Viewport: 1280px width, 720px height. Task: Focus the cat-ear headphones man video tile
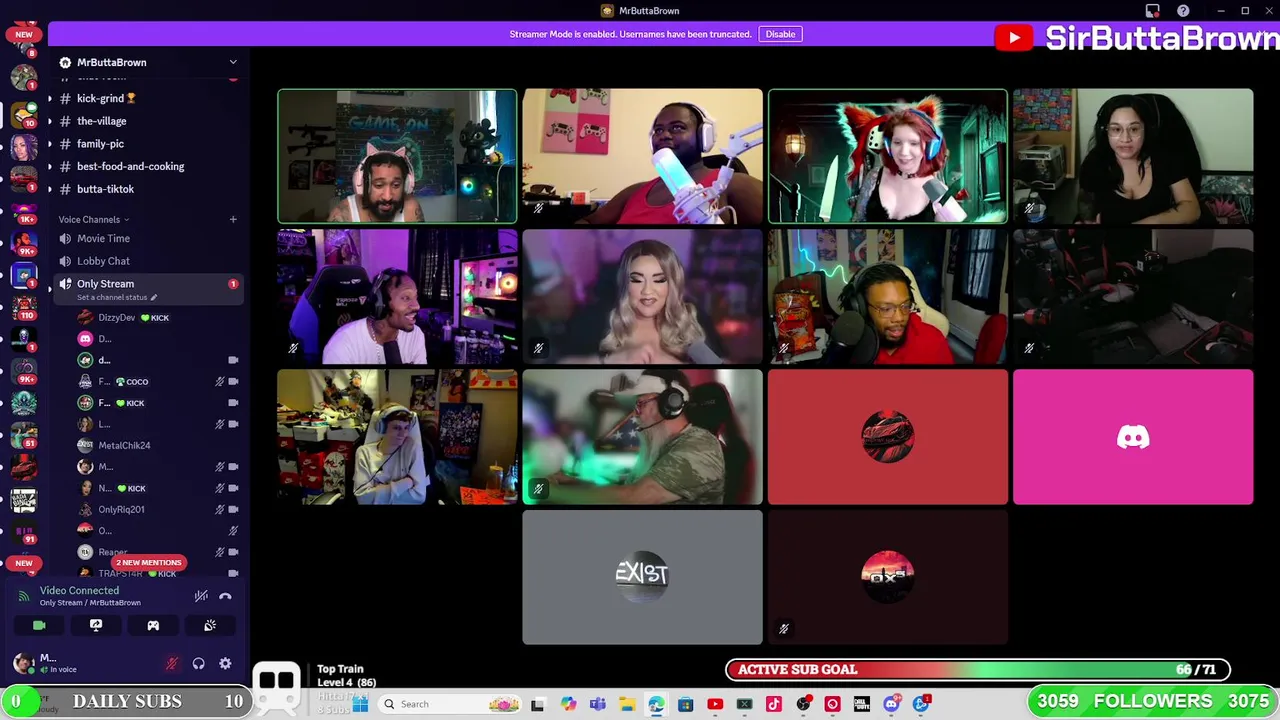click(397, 156)
